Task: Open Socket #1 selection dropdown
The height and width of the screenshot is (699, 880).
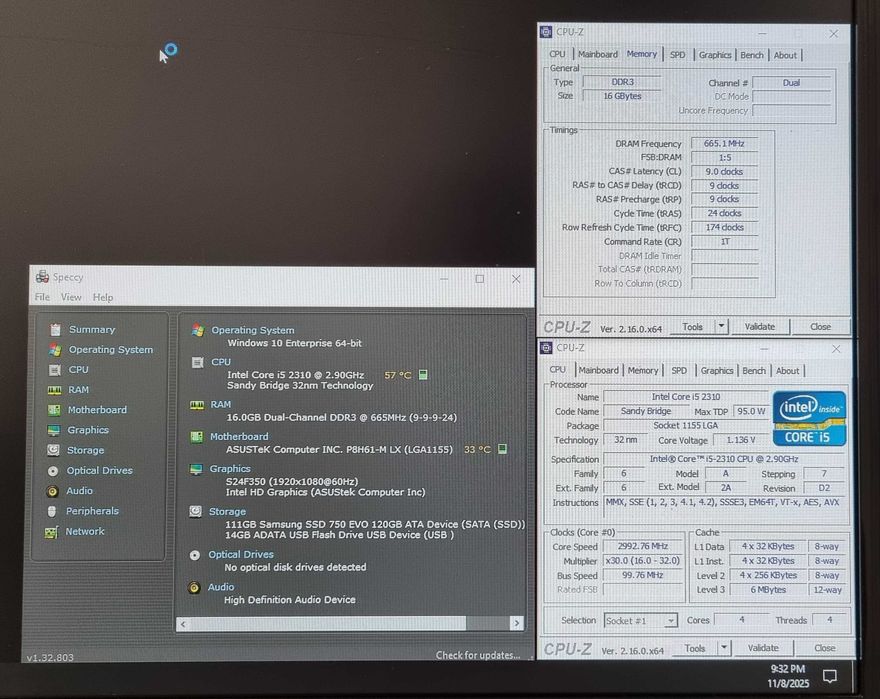Action: [641, 620]
